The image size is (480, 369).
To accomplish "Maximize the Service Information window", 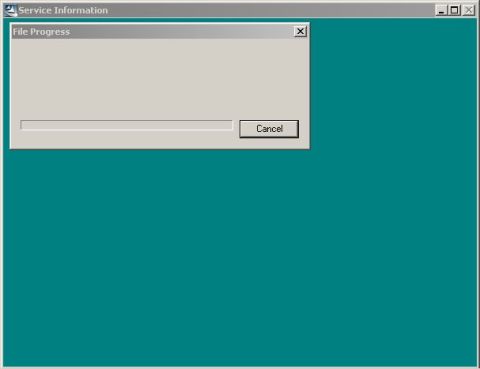I will (x=454, y=10).
